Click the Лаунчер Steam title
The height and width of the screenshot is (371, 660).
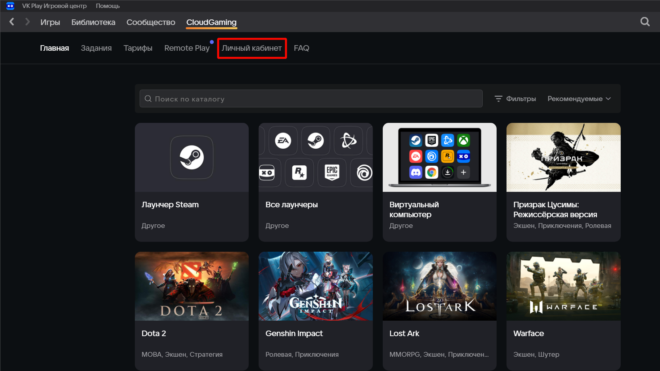(170, 205)
